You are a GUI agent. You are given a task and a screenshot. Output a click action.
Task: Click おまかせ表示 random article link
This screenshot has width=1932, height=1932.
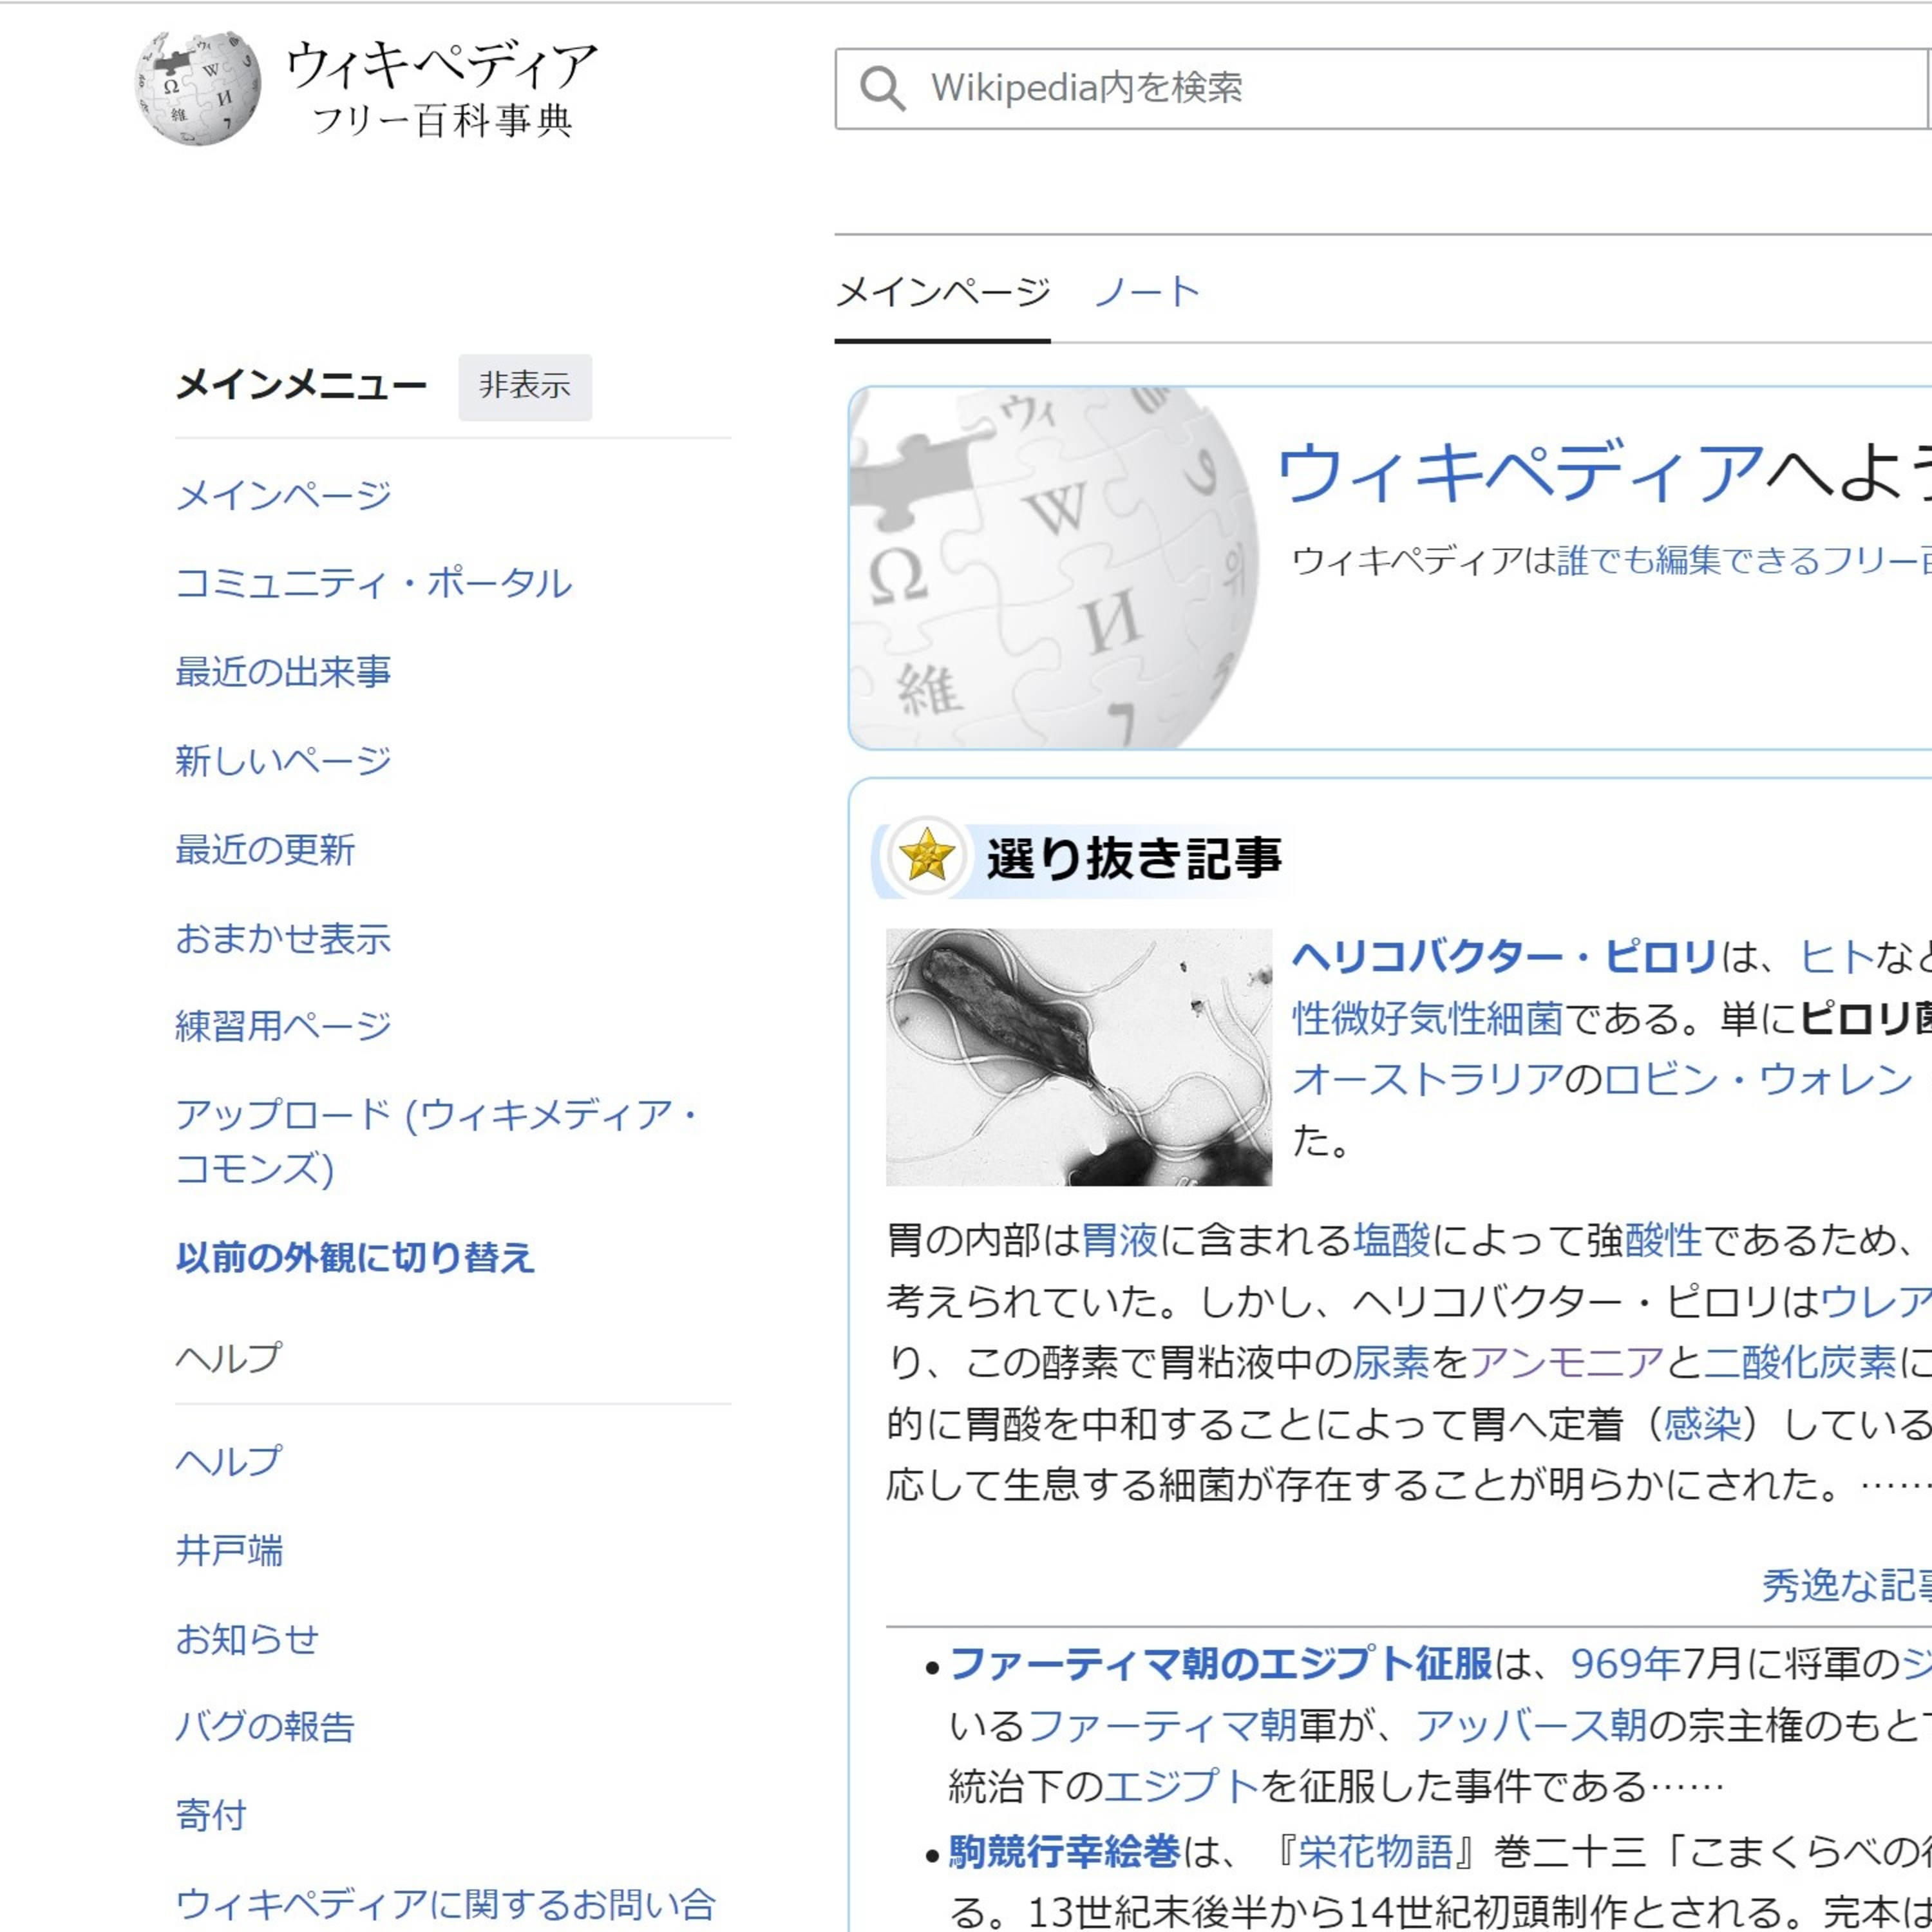click(x=283, y=938)
